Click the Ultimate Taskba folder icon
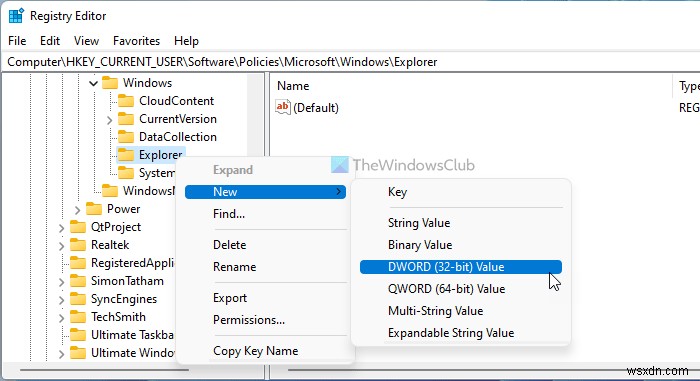This screenshot has width=700, height=381. click(x=78, y=335)
